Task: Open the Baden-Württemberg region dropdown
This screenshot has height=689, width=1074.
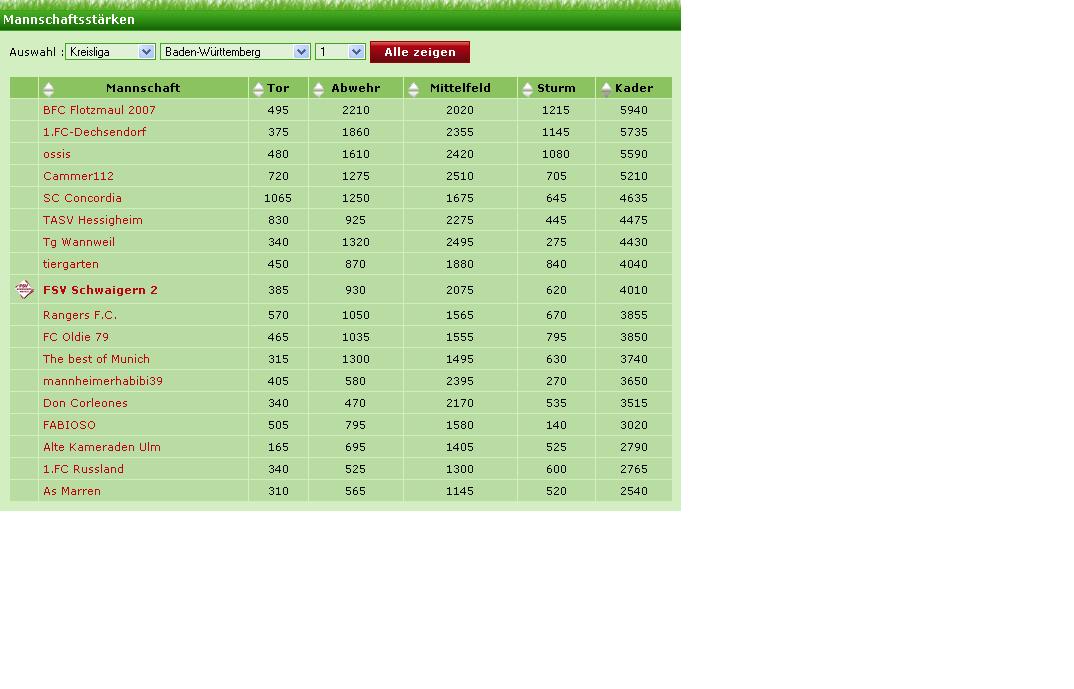Action: (235, 52)
